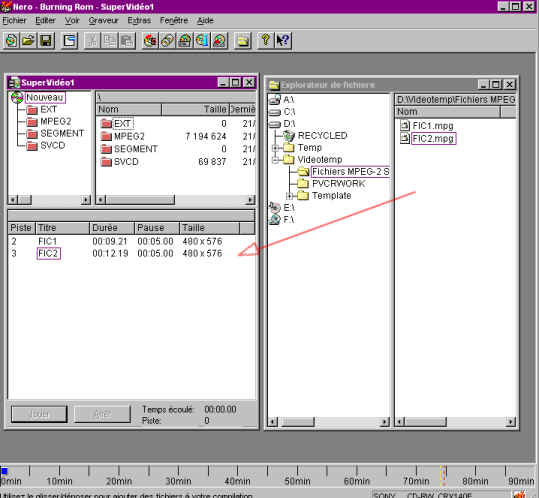
Task: Click the Pause column header
Action: click(157, 228)
